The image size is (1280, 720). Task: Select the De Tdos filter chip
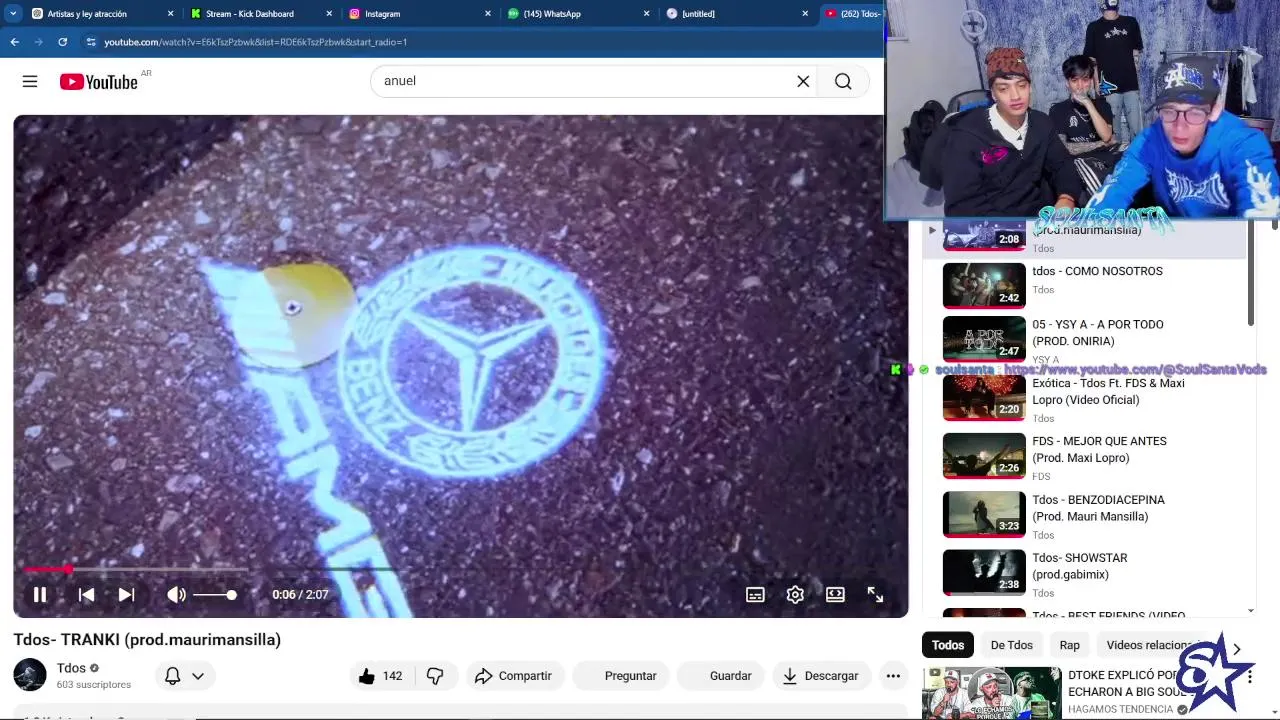1012,645
